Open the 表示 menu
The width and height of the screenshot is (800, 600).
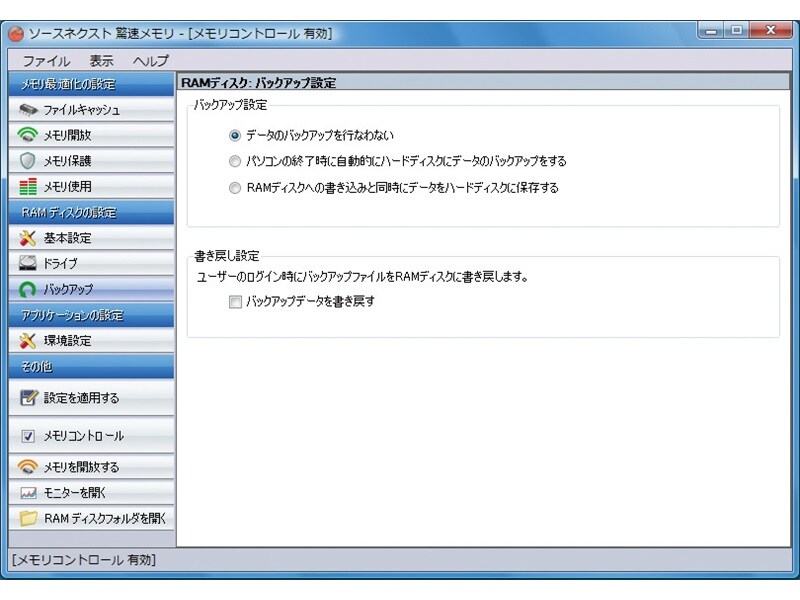coord(102,61)
